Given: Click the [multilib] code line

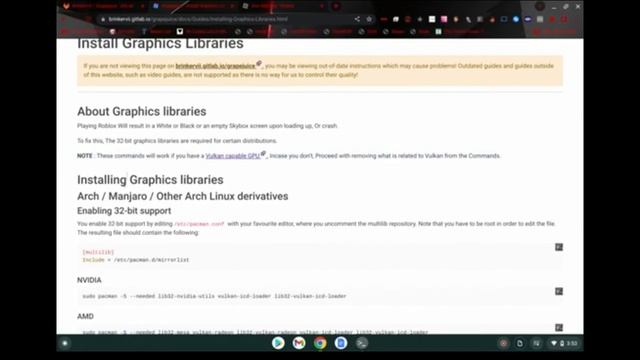Looking at the screenshot, I should pos(98,252).
